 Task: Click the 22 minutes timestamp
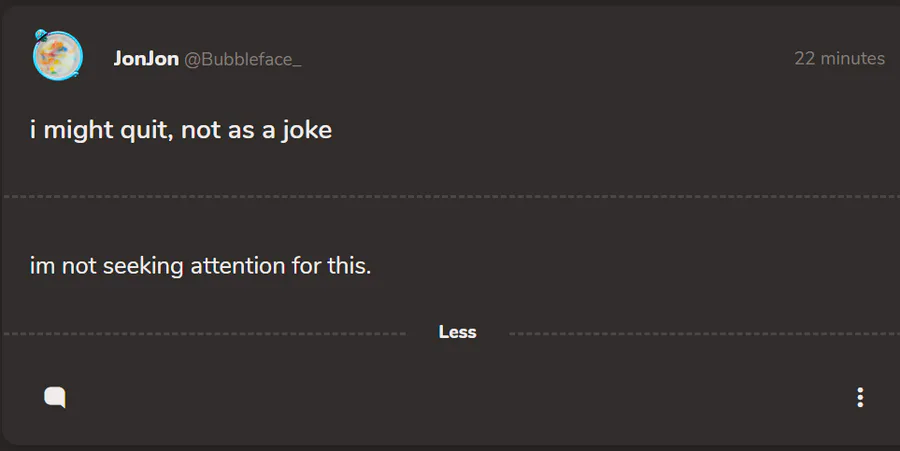(839, 59)
